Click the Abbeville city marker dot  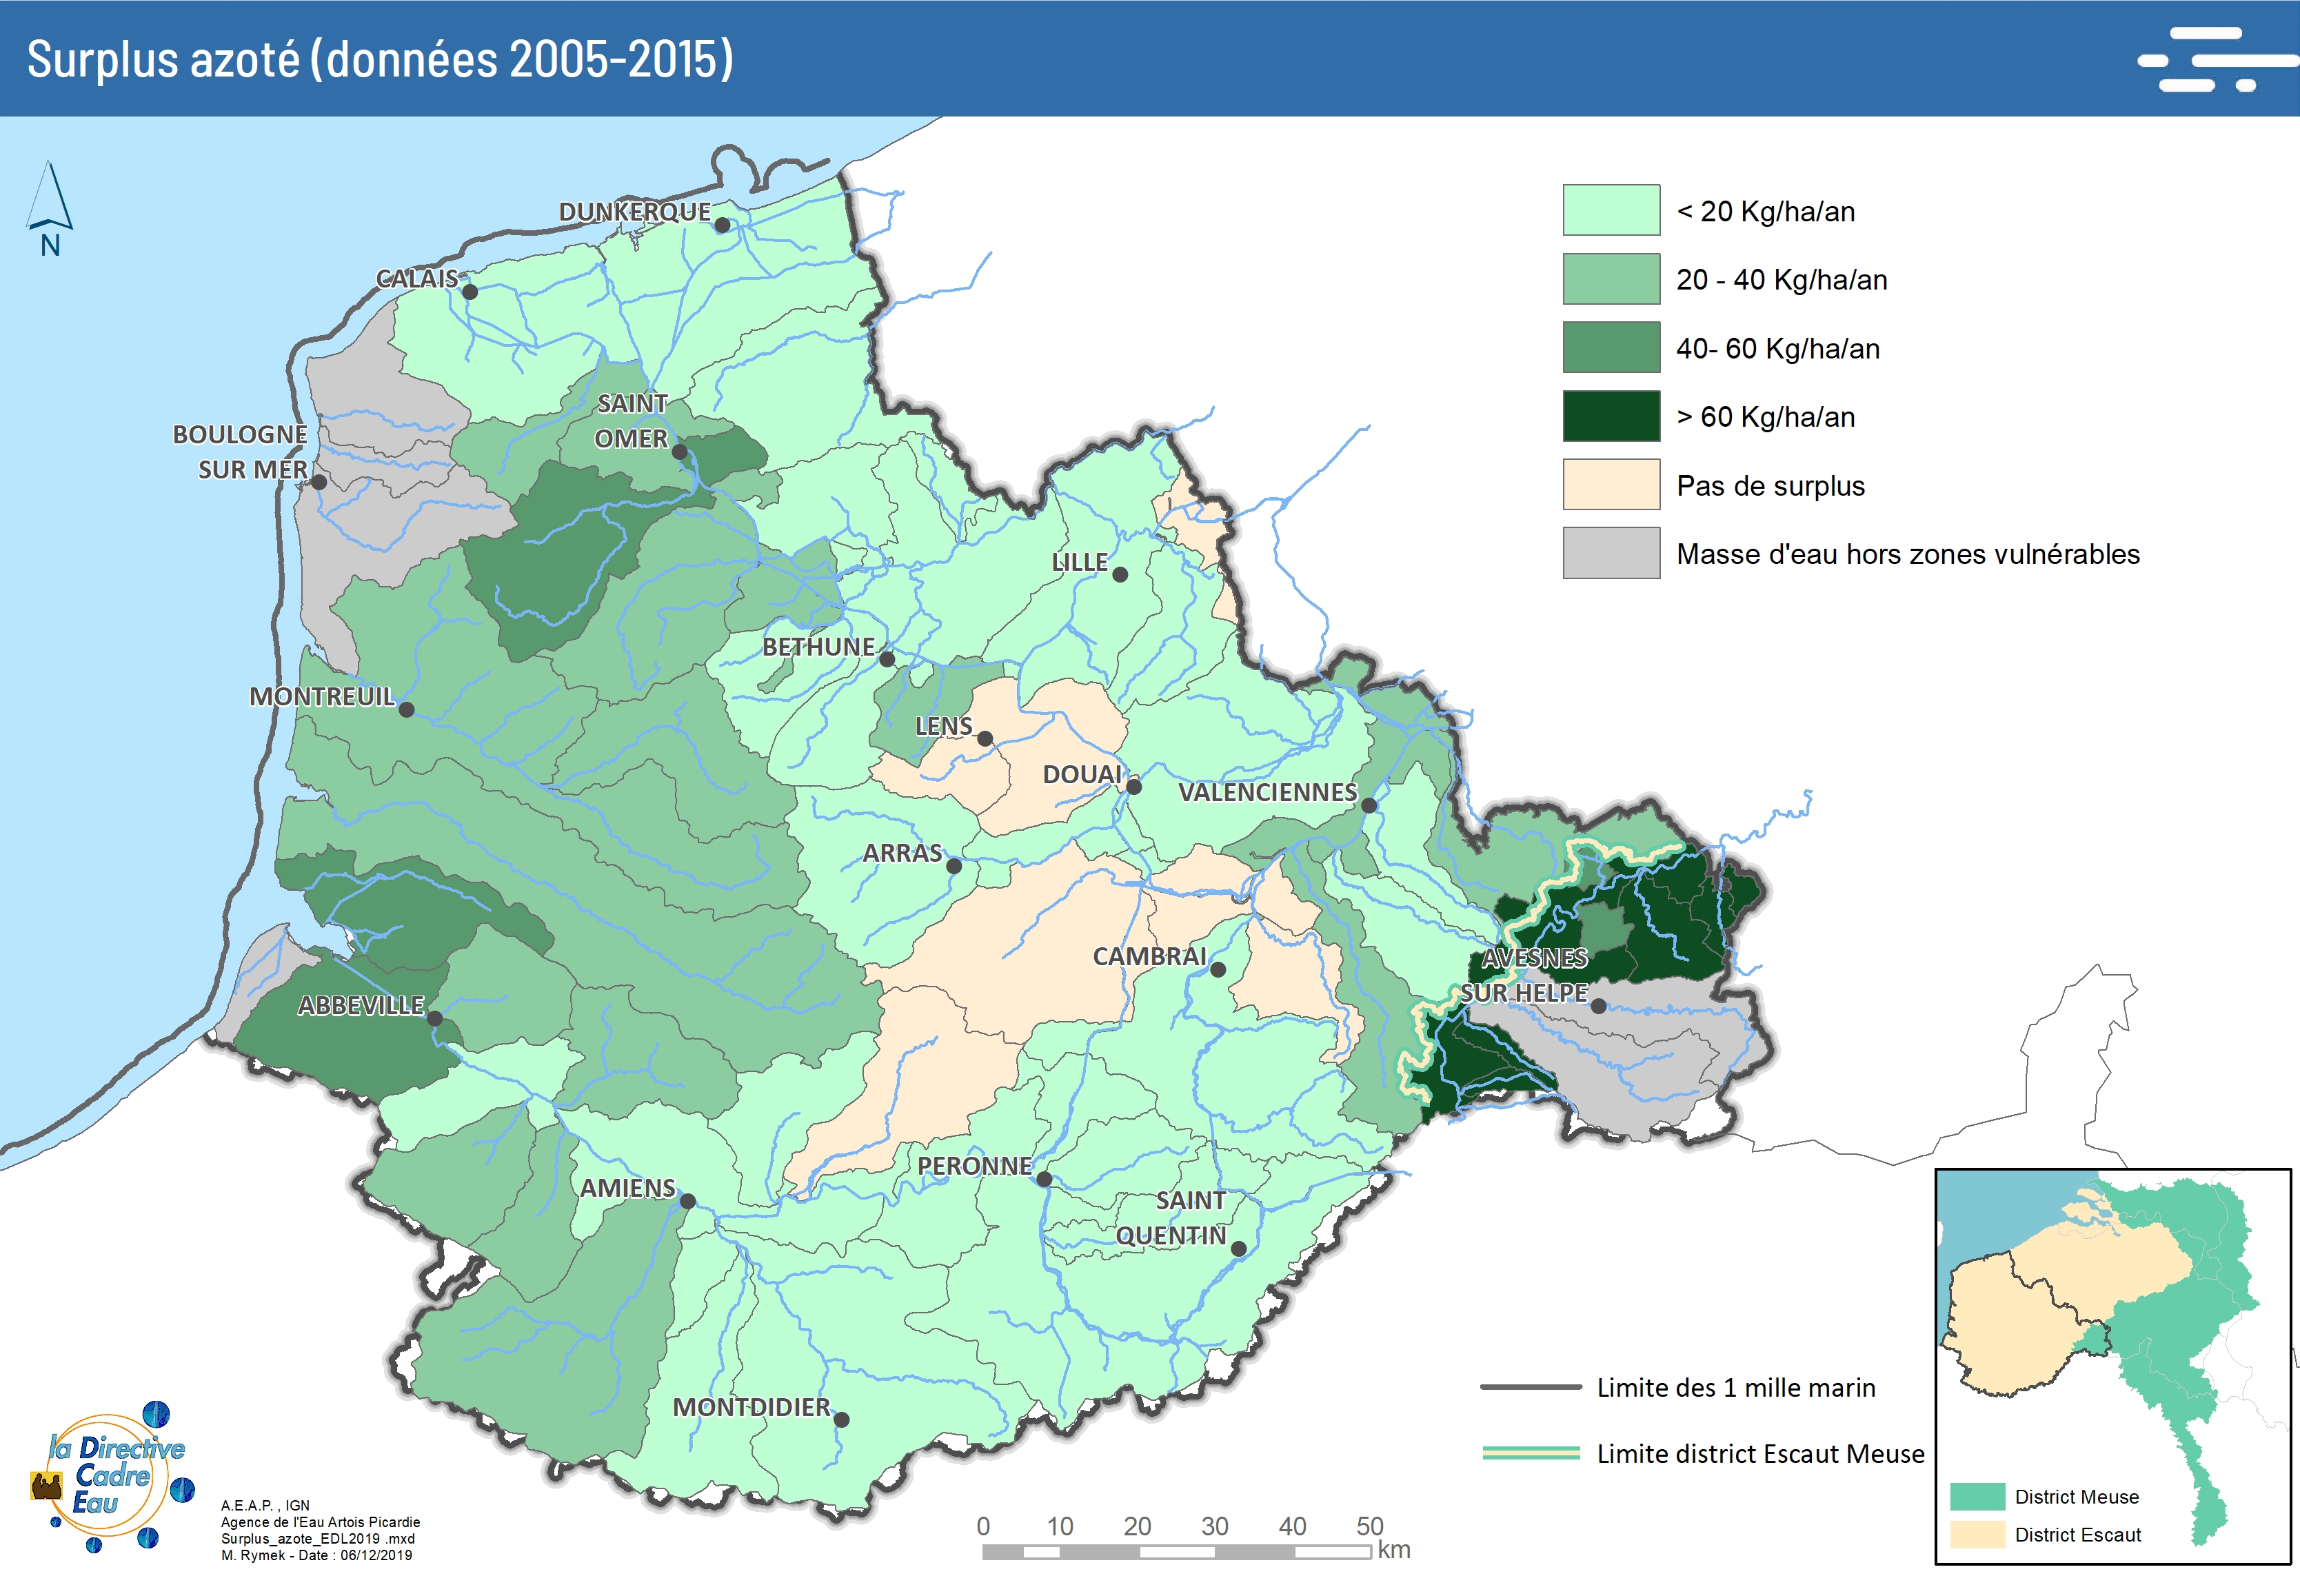tap(435, 1018)
